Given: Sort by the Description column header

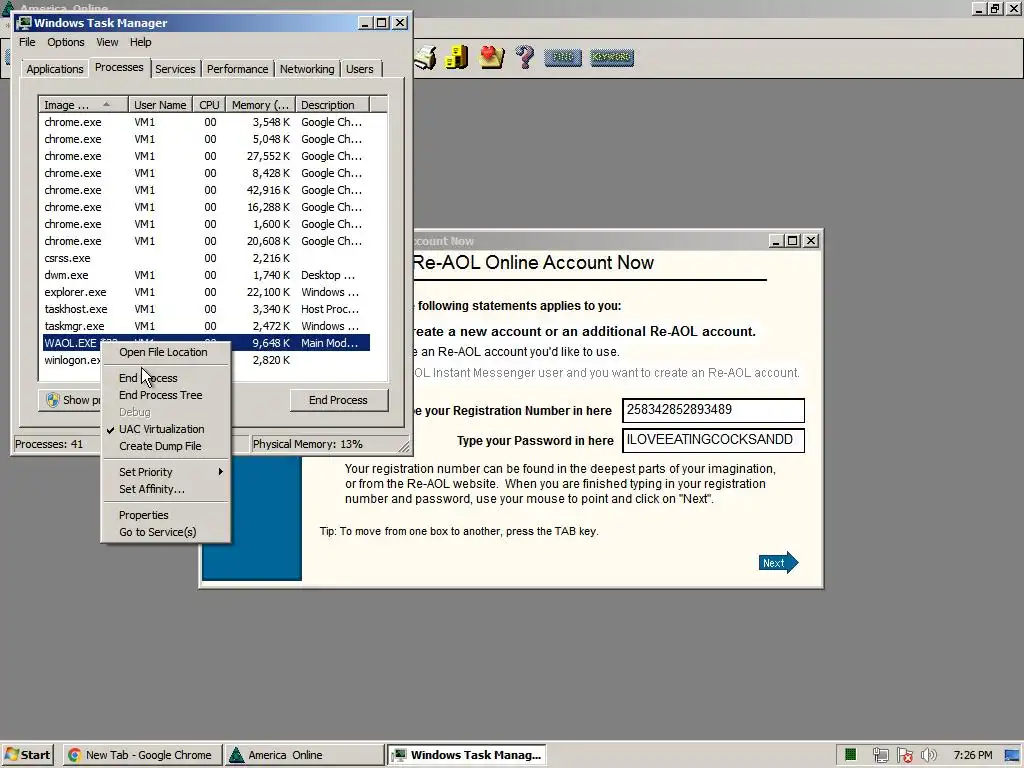Looking at the screenshot, I should pos(332,104).
